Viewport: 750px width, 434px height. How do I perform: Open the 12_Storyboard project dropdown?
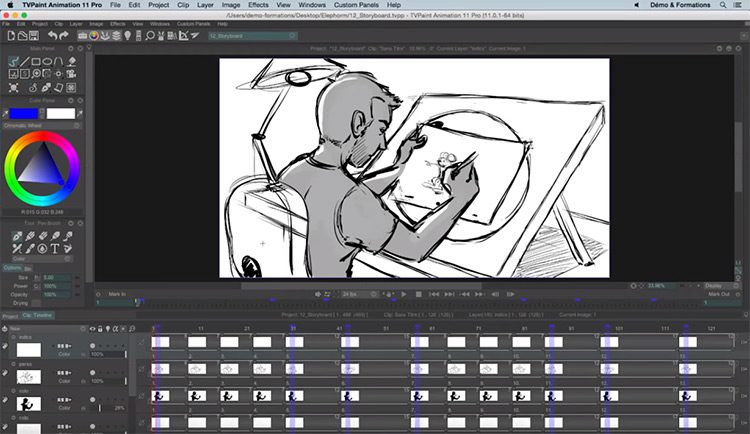tap(240, 36)
